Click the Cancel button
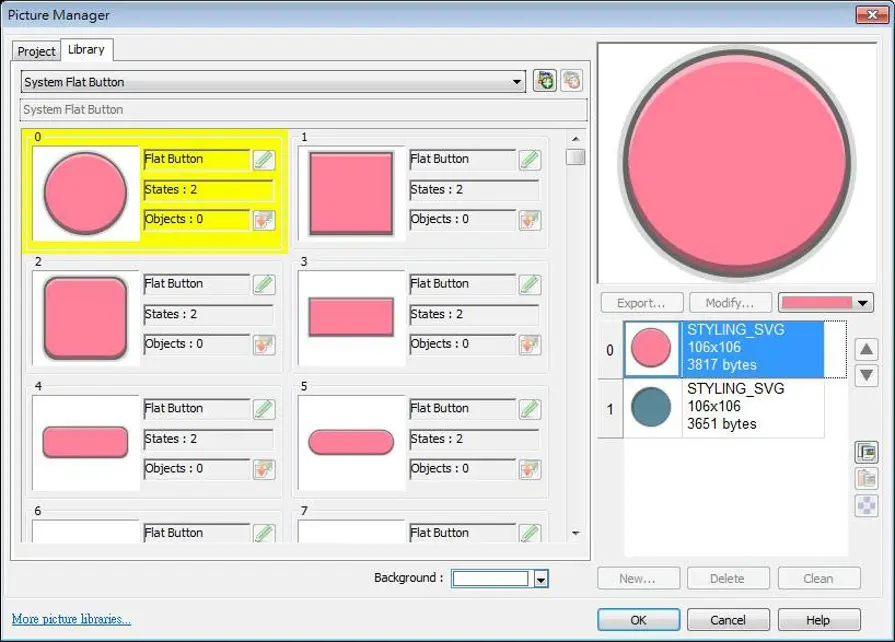 click(728, 620)
